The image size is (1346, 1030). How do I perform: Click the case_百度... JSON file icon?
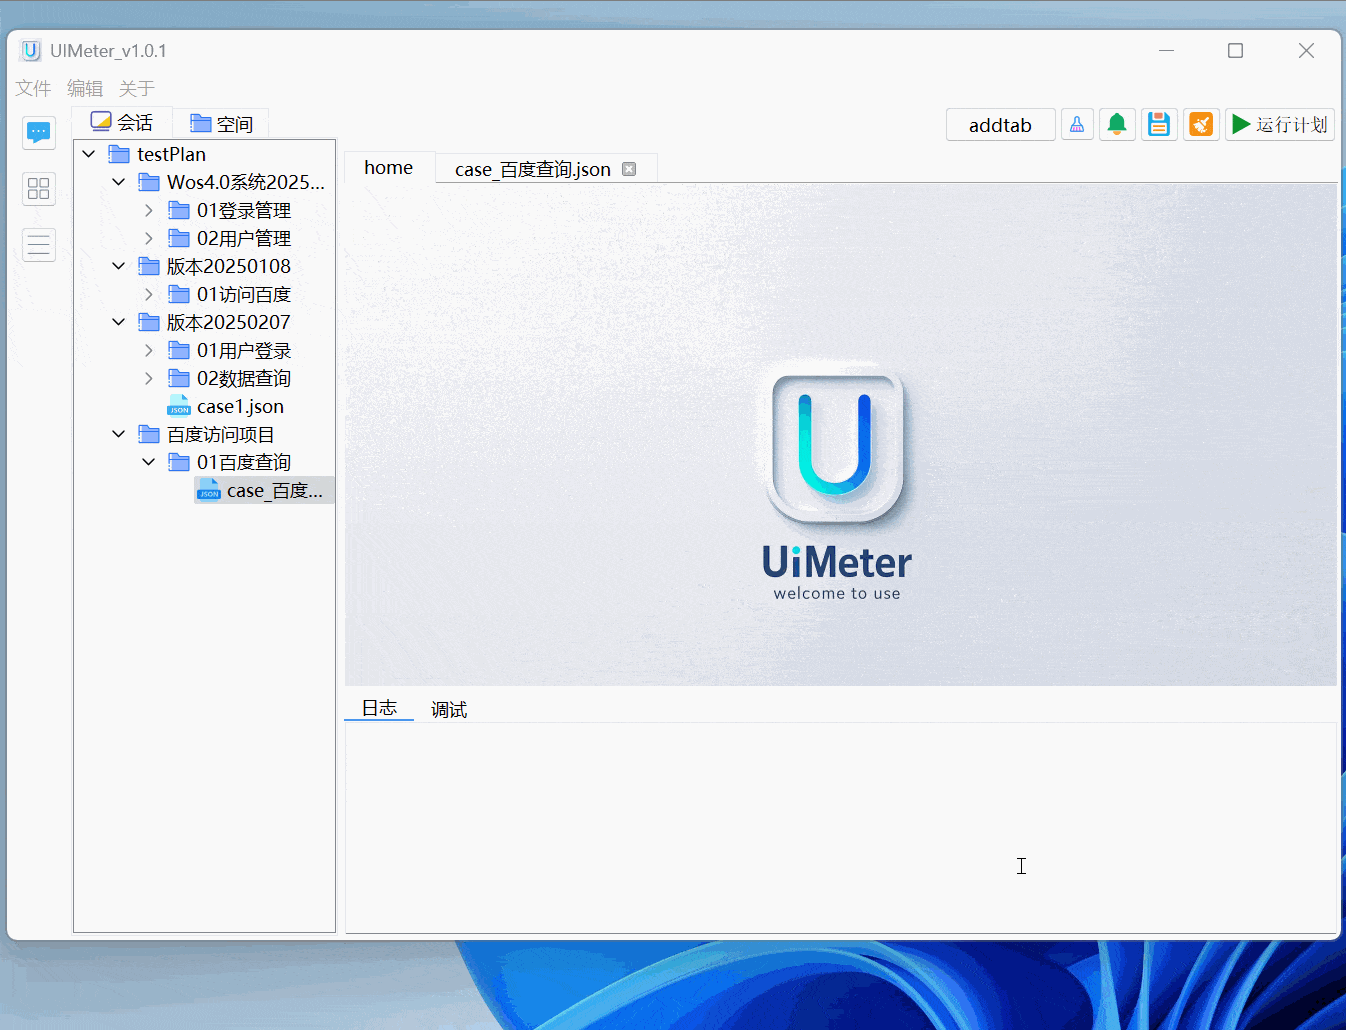(x=209, y=490)
